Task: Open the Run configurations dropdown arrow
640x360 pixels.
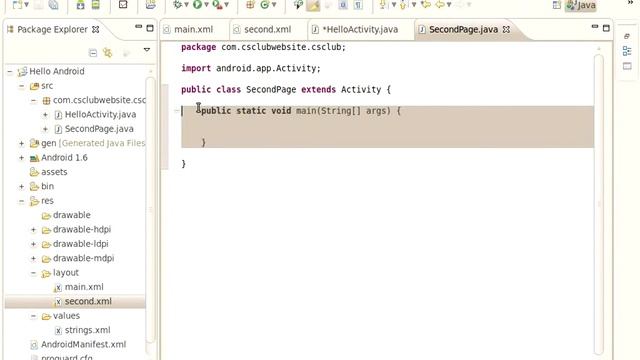Action: (x=207, y=5)
